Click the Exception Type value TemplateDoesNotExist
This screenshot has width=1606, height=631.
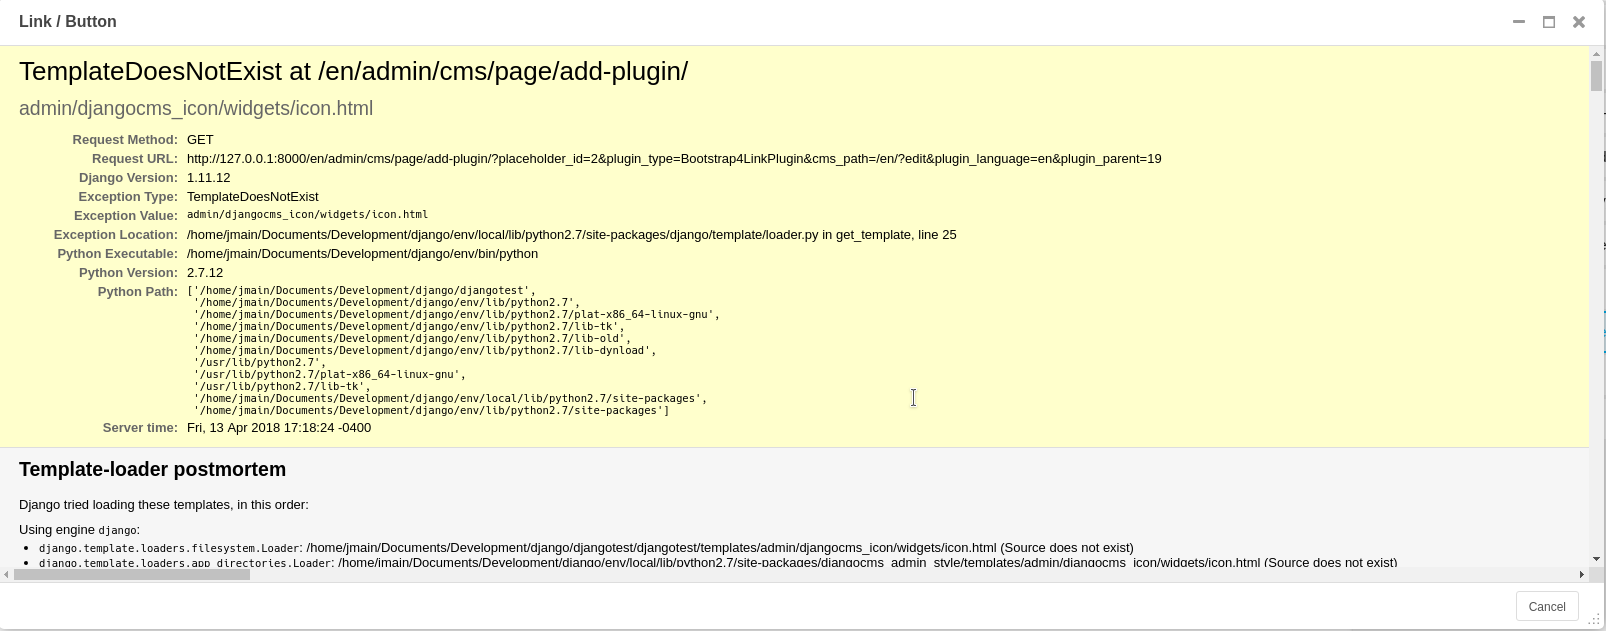[x=253, y=196]
